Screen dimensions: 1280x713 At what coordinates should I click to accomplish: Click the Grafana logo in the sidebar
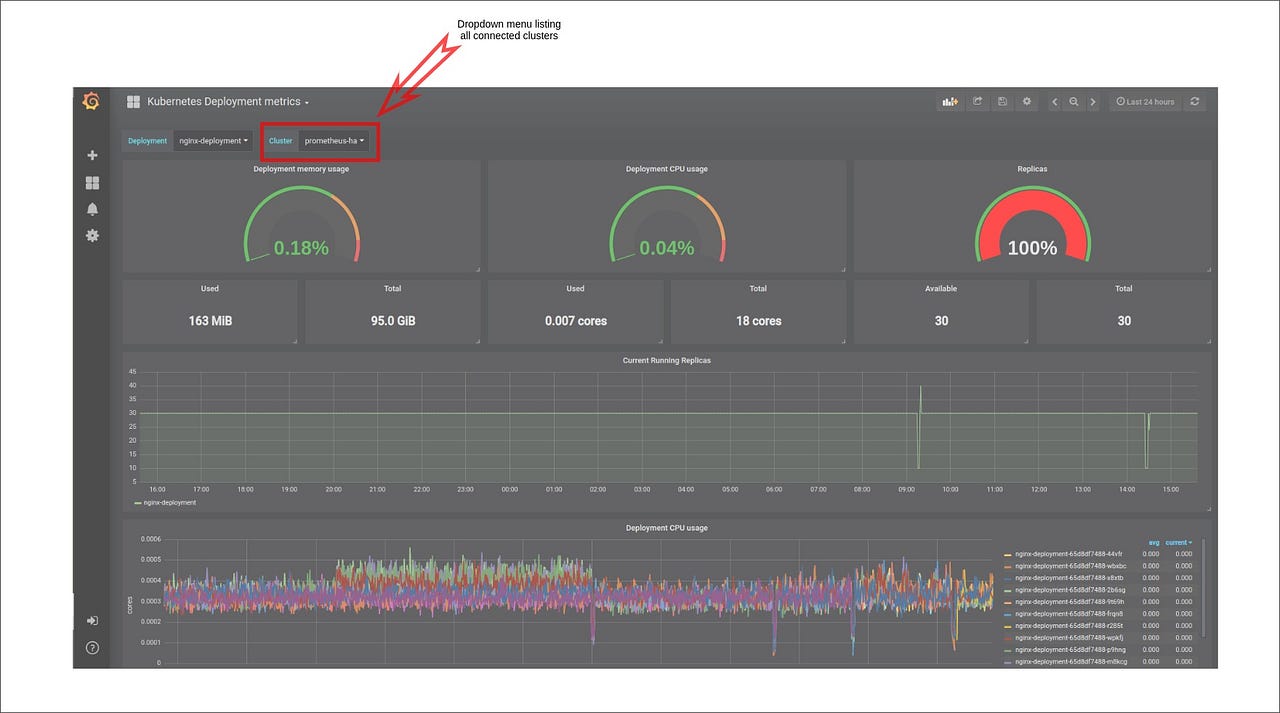91,101
